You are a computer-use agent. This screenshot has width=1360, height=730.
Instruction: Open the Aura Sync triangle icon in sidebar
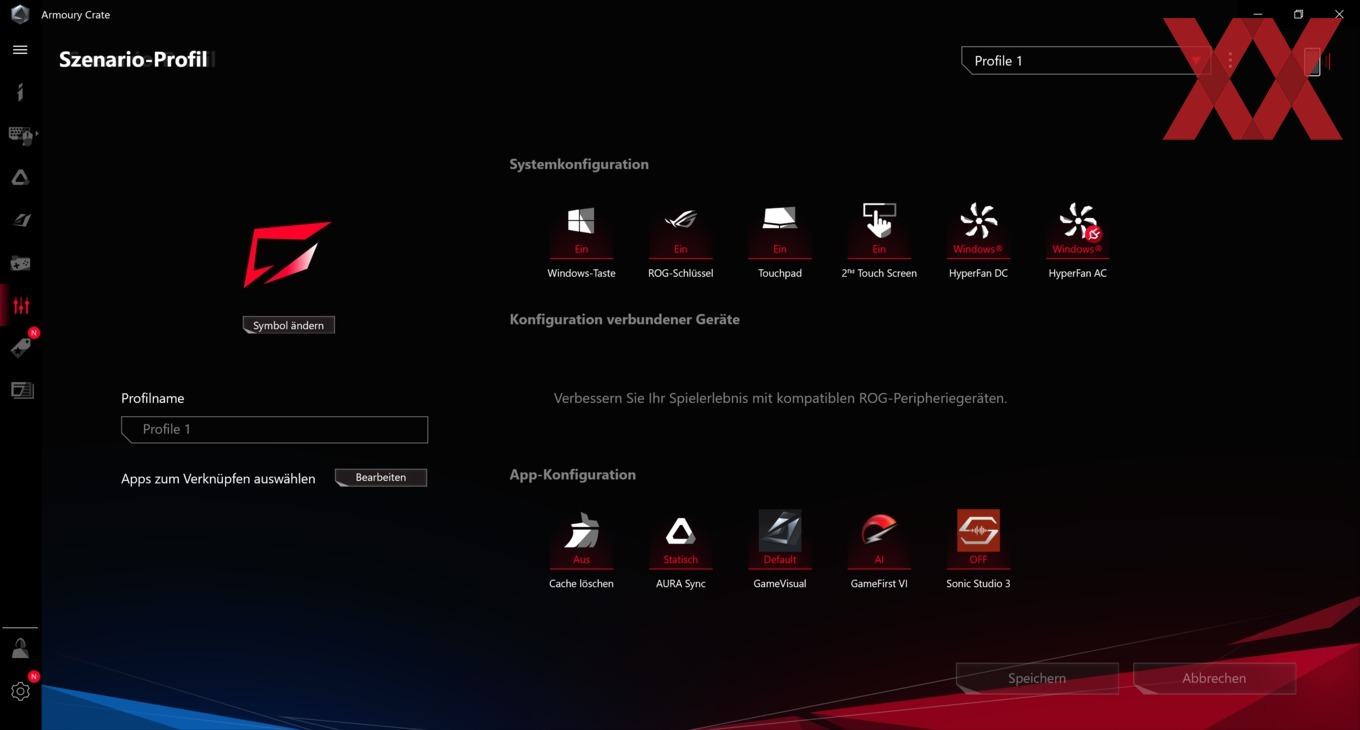pyautogui.click(x=20, y=178)
